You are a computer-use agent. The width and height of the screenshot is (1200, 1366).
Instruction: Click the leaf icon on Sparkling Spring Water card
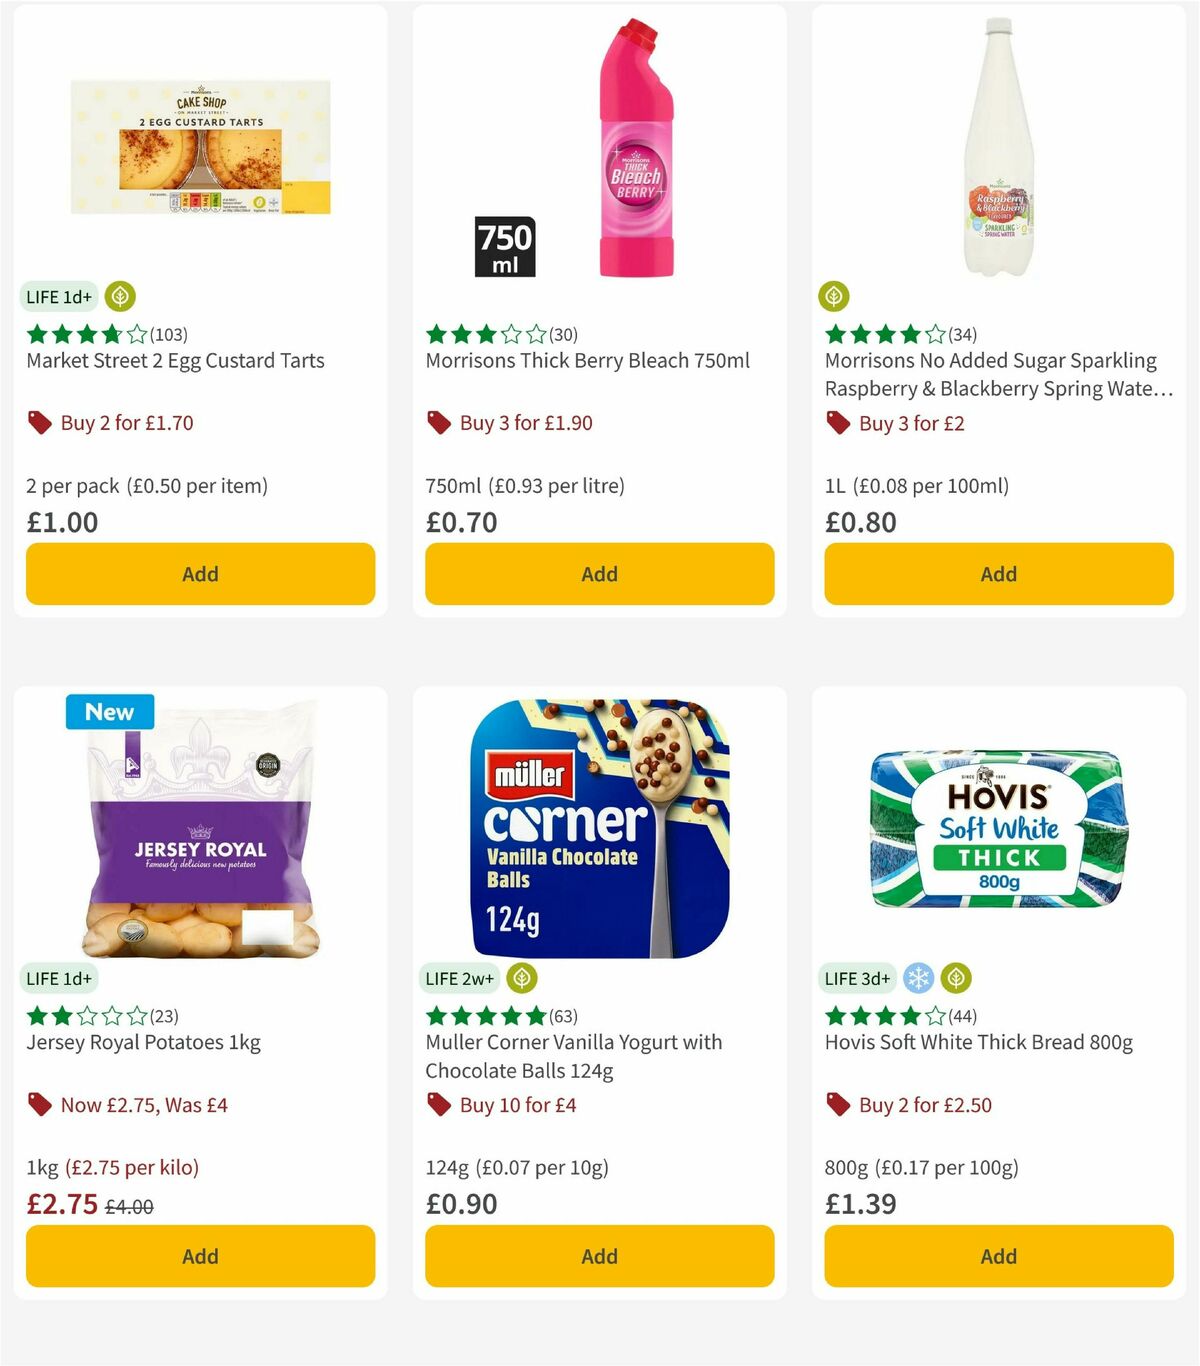click(834, 296)
